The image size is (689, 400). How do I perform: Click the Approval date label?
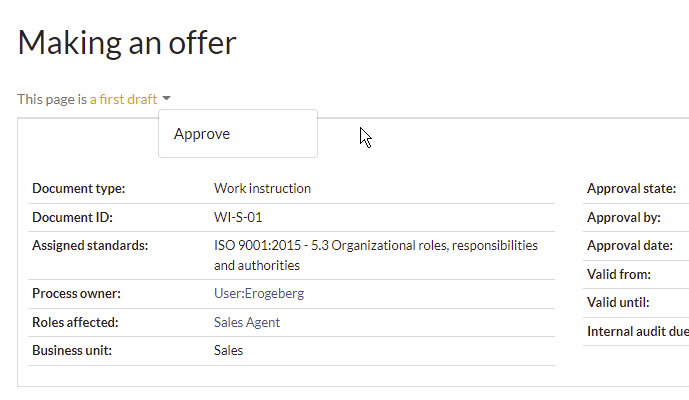[x=630, y=245]
